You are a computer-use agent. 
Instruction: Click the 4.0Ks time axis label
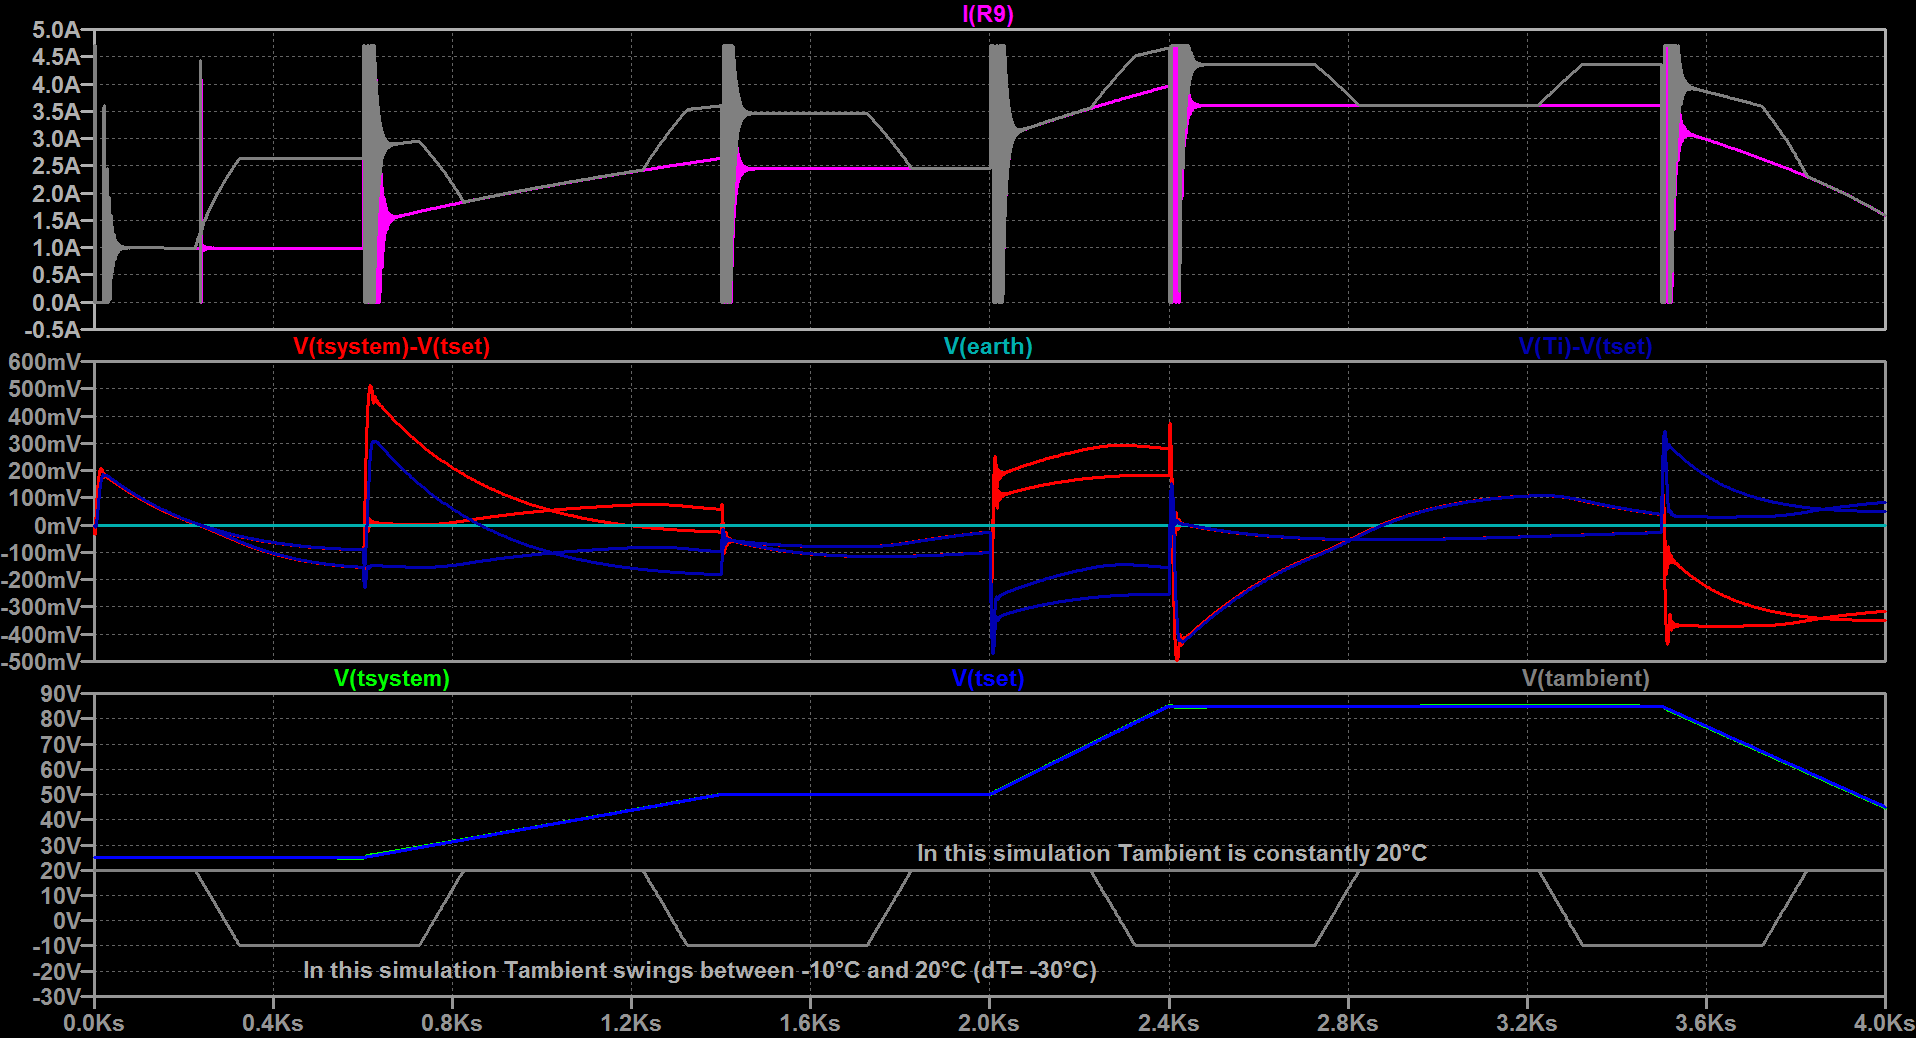coord(1884,1023)
